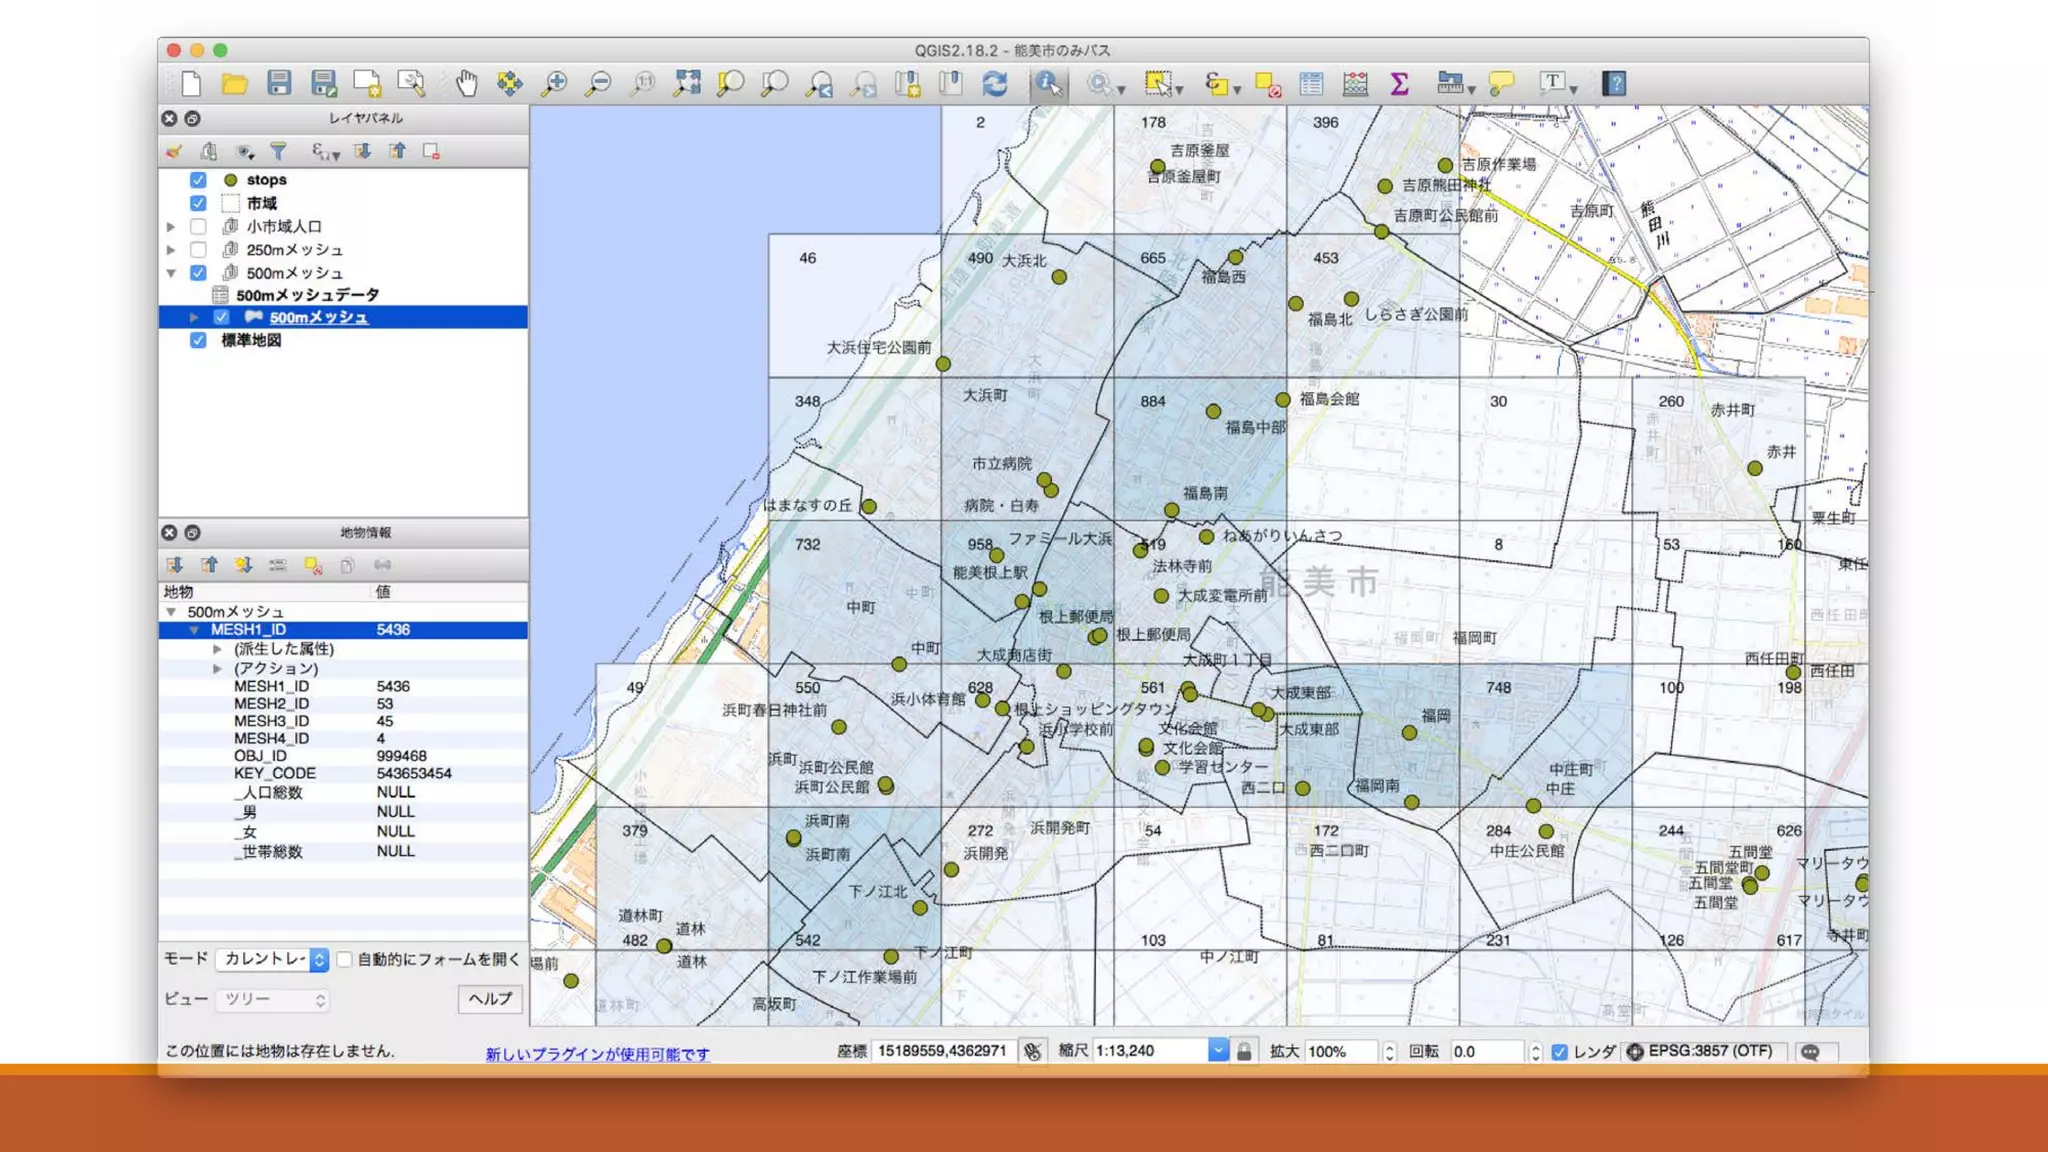Toggle visibility of the stops layer
This screenshot has height=1152, width=2048.
point(198,180)
